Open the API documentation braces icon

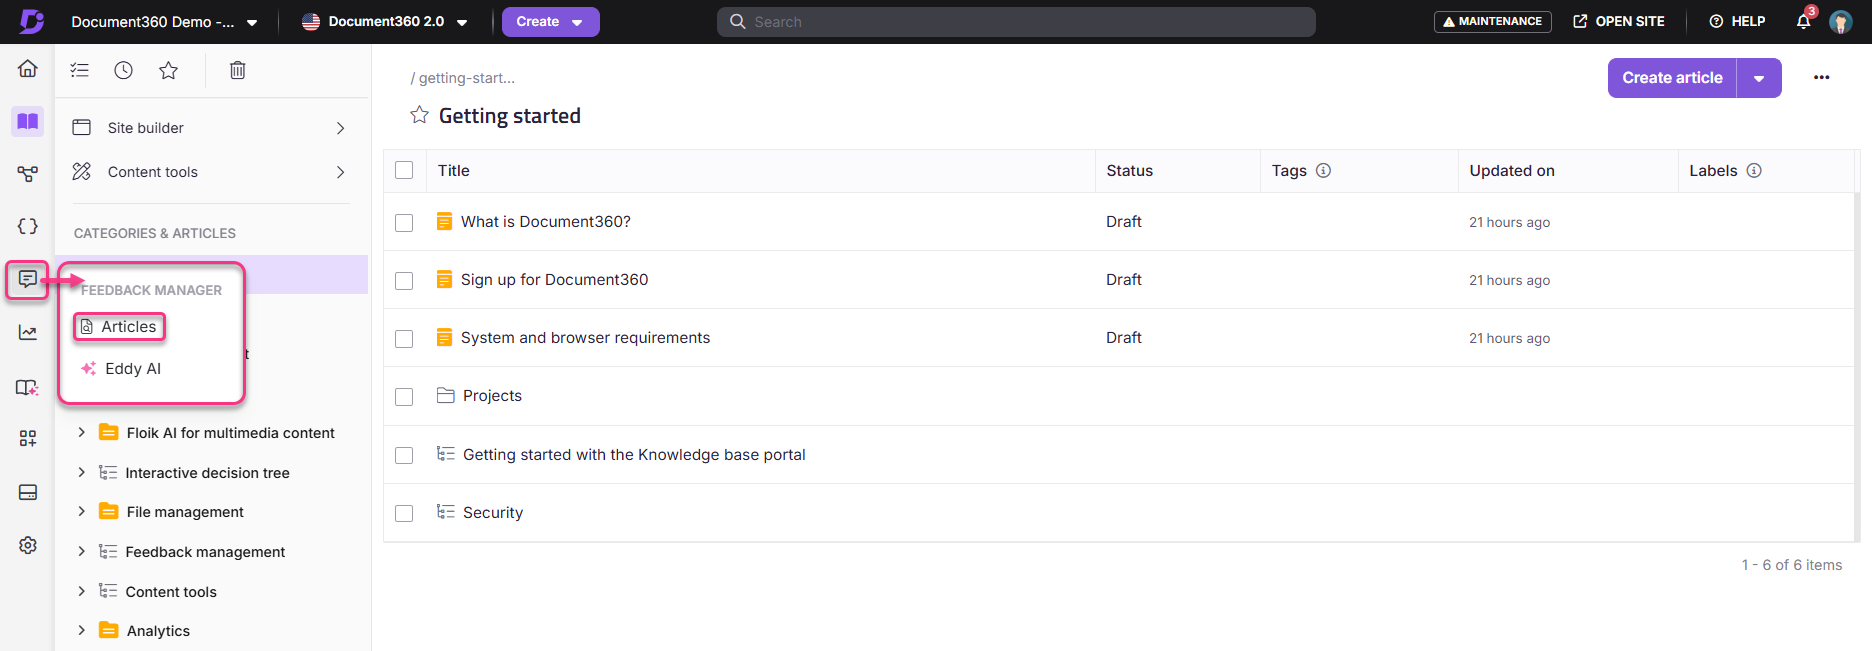coord(28,226)
